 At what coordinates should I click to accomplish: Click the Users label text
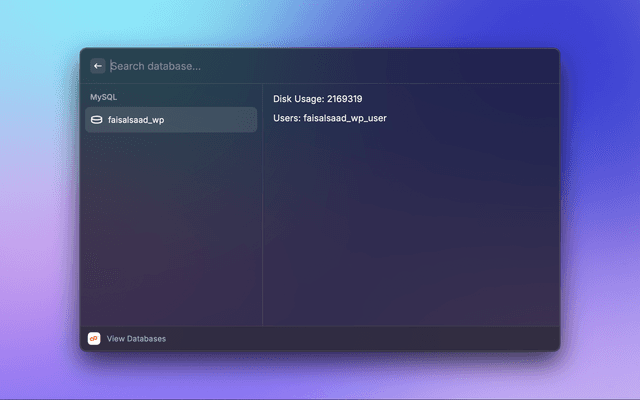pyautogui.click(x=287, y=118)
